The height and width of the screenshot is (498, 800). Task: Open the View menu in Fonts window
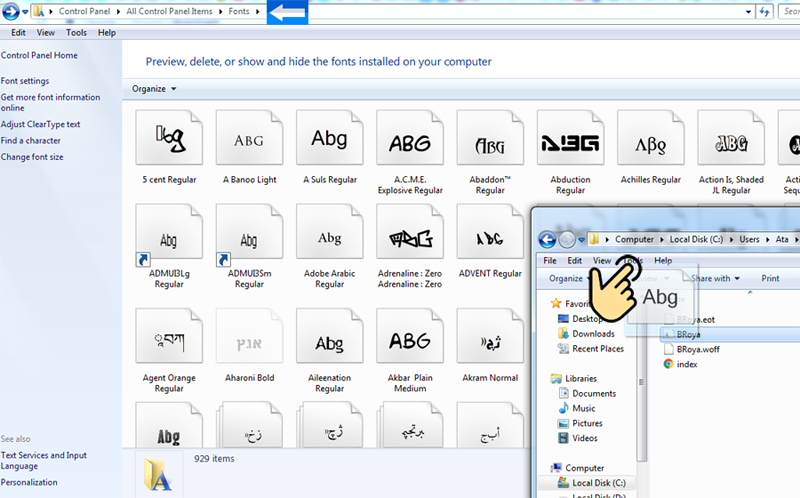pos(45,33)
